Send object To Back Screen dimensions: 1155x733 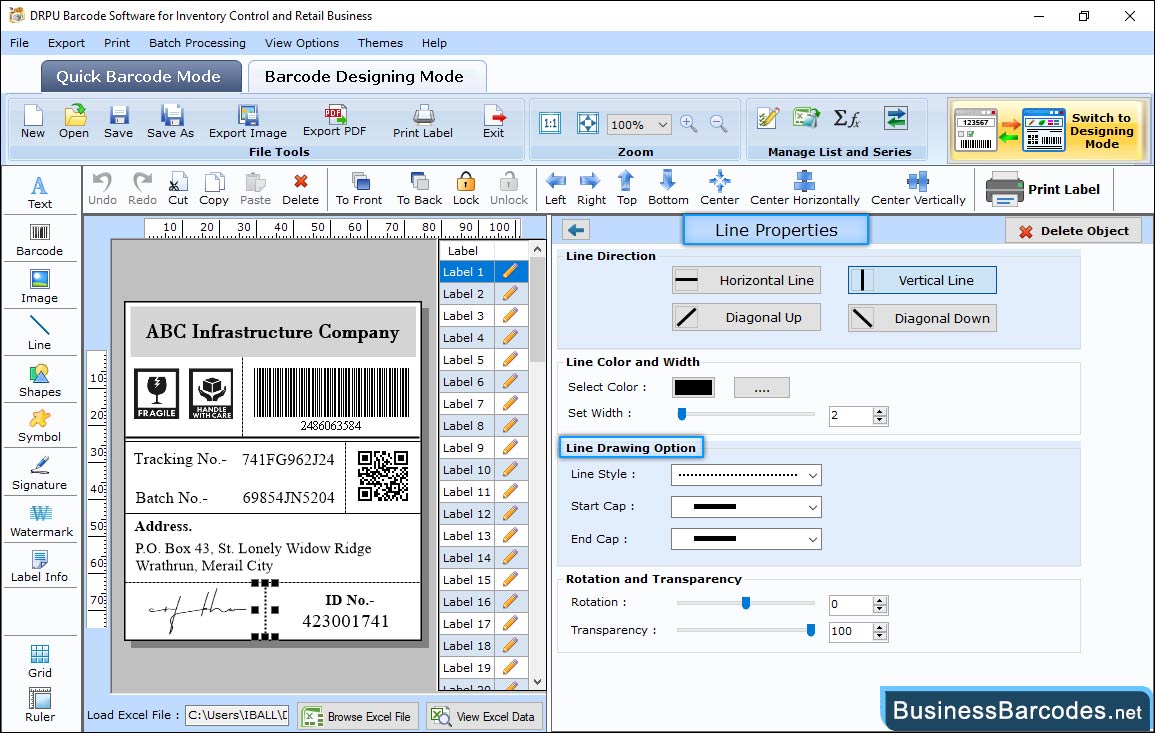pyautogui.click(x=419, y=189)
